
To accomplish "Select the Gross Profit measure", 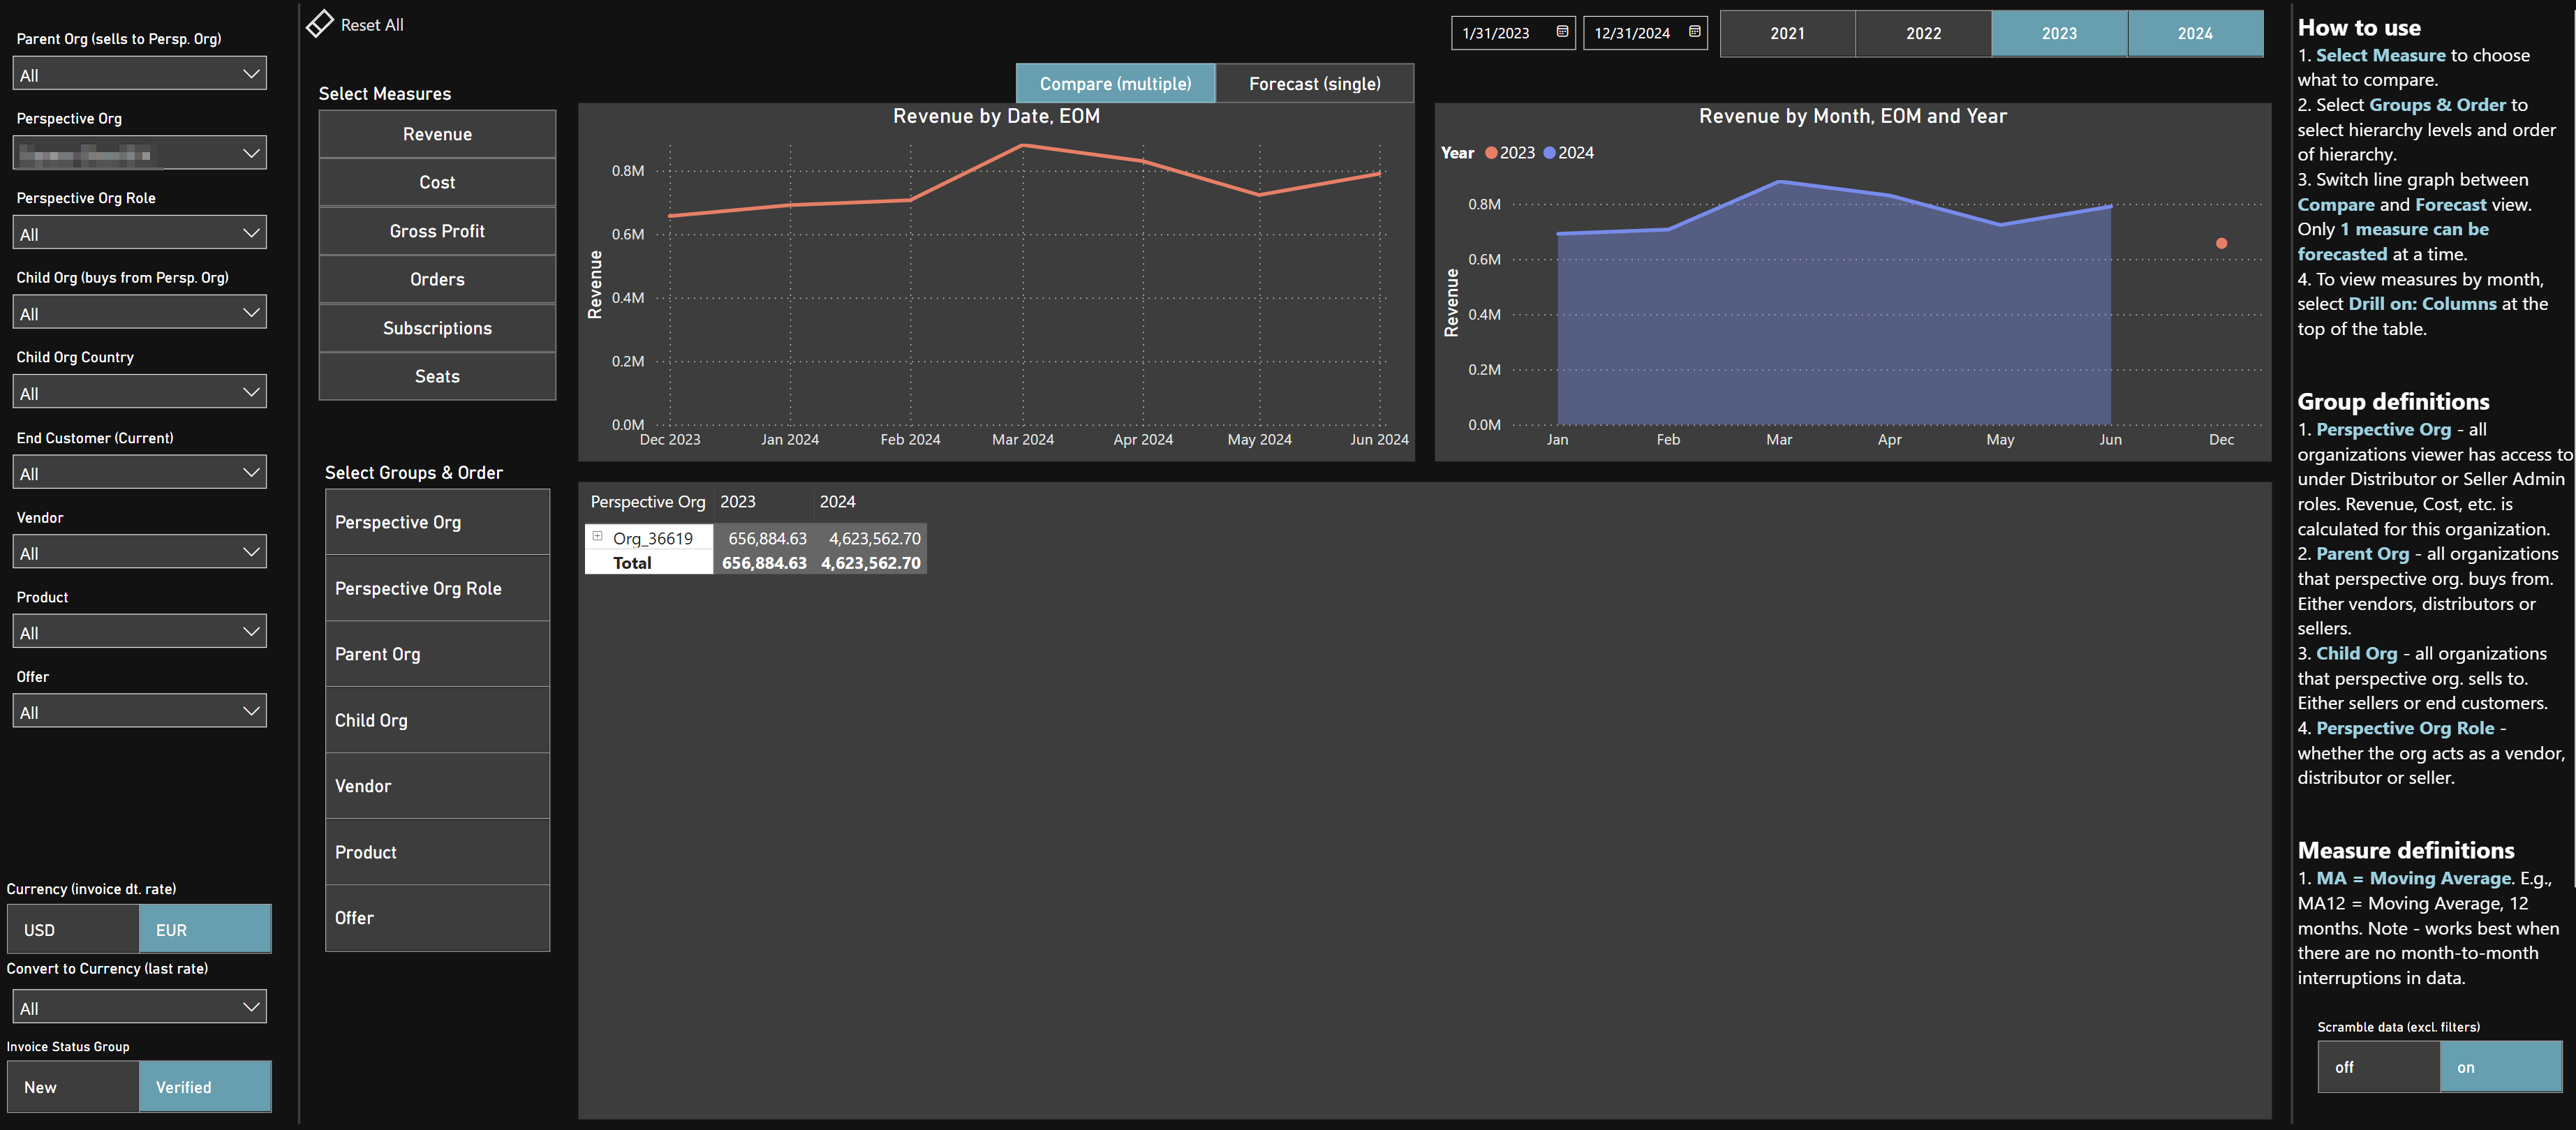I will (437, 231).
